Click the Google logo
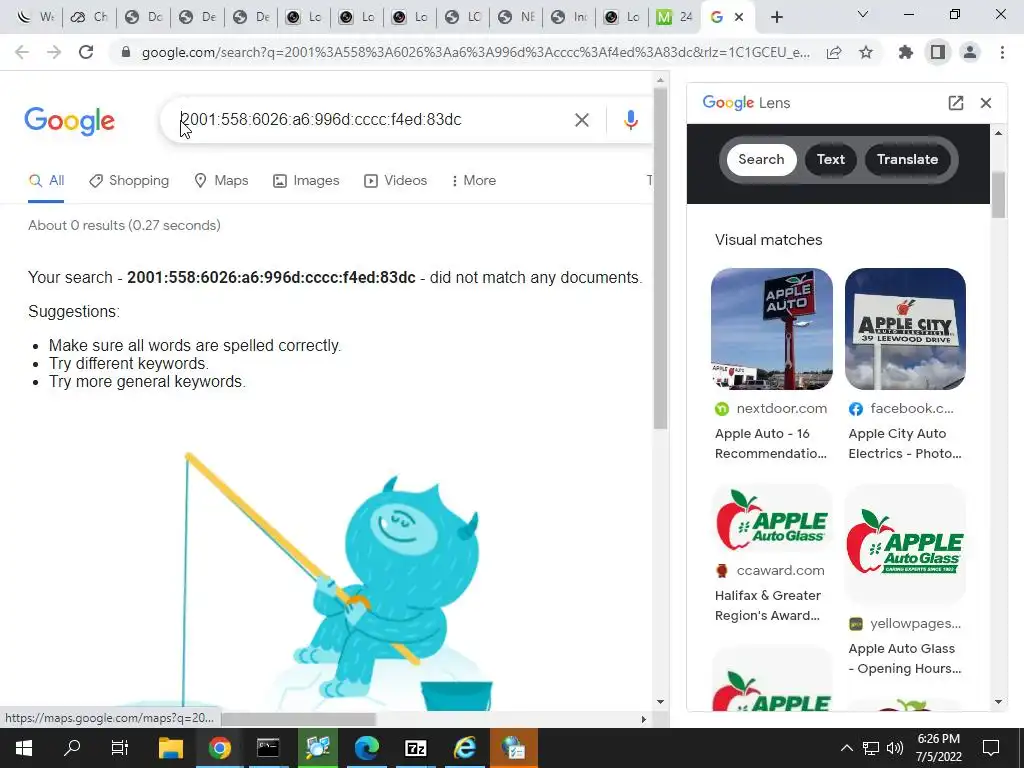The width and height of the screenshot is (1024, 768). (x=69, y=121)
